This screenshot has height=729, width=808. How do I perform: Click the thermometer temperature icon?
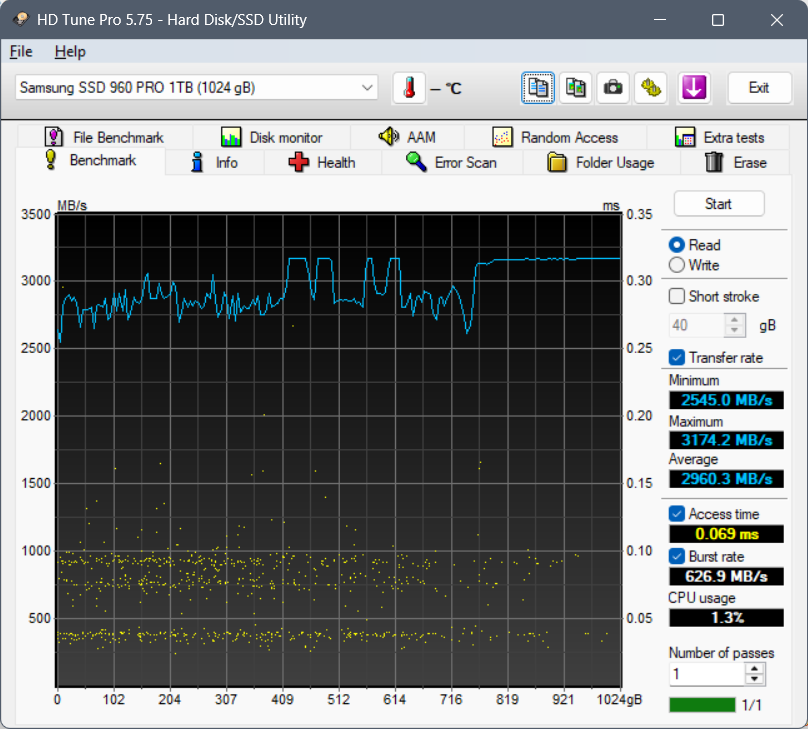pos(409,88)
